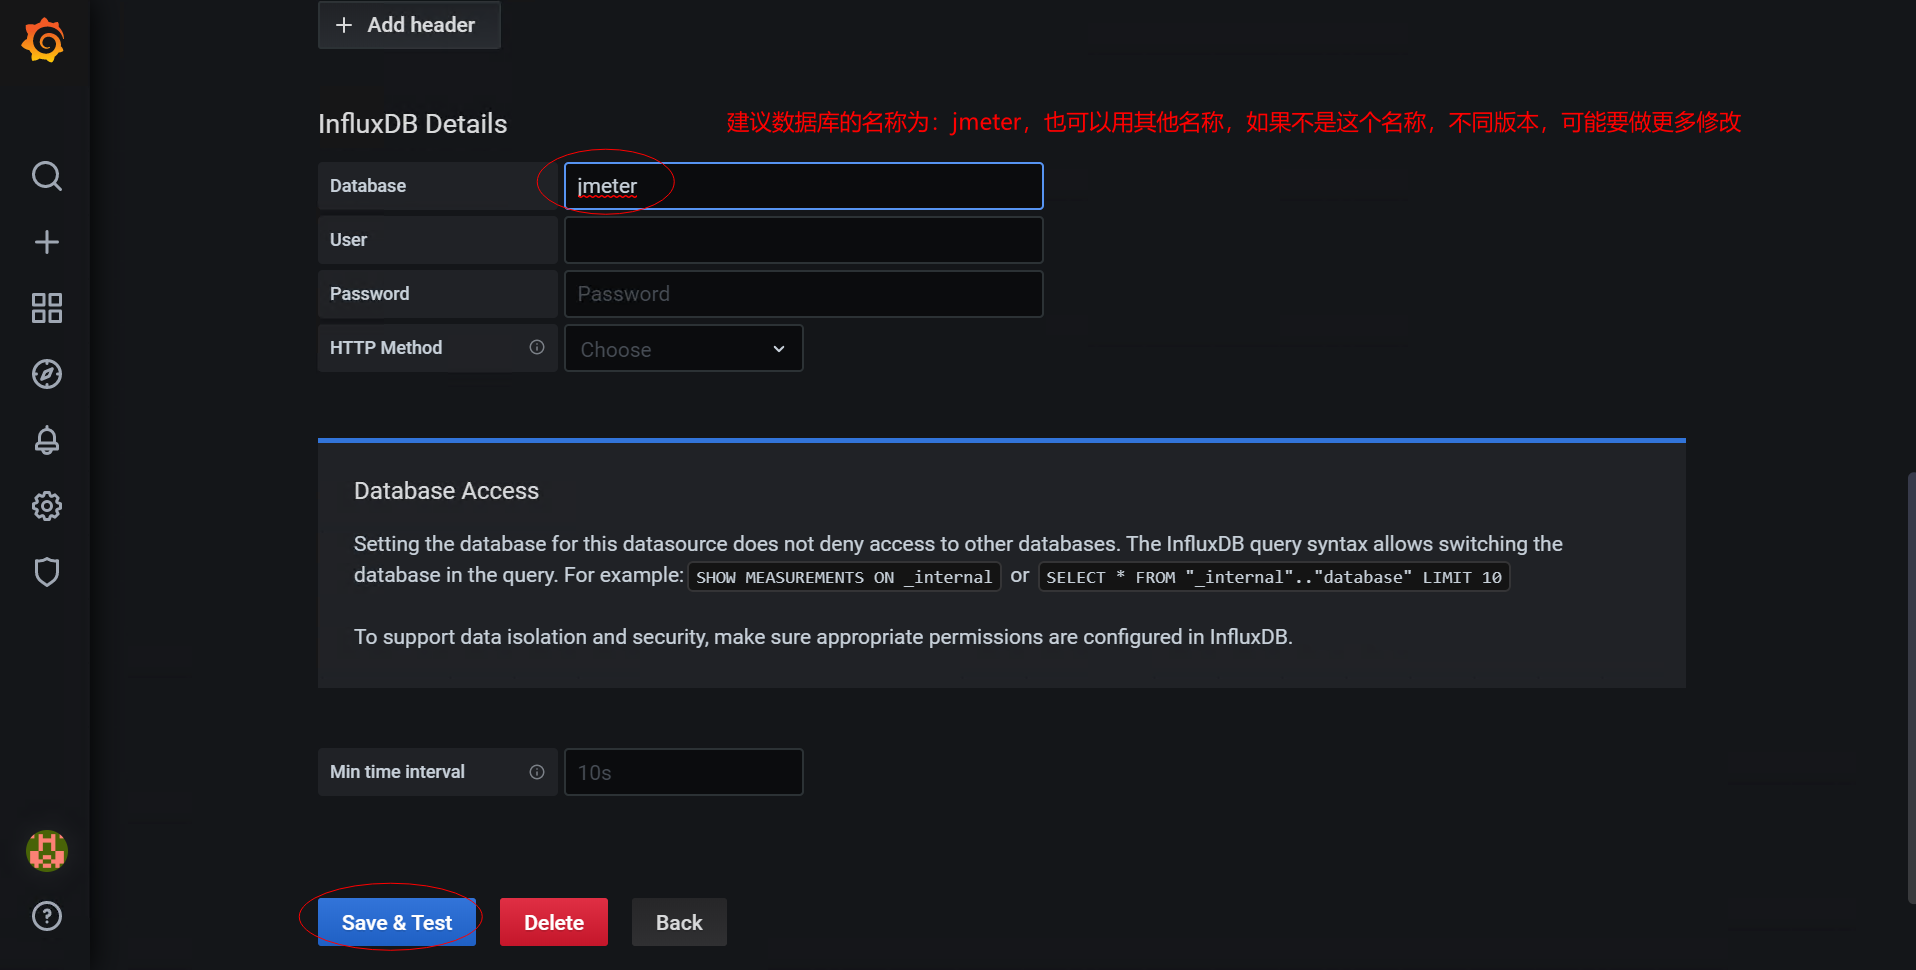Click the user avatar in sidebar
The height and width of the screenshot is (970, 1916).
pos(46,851)
